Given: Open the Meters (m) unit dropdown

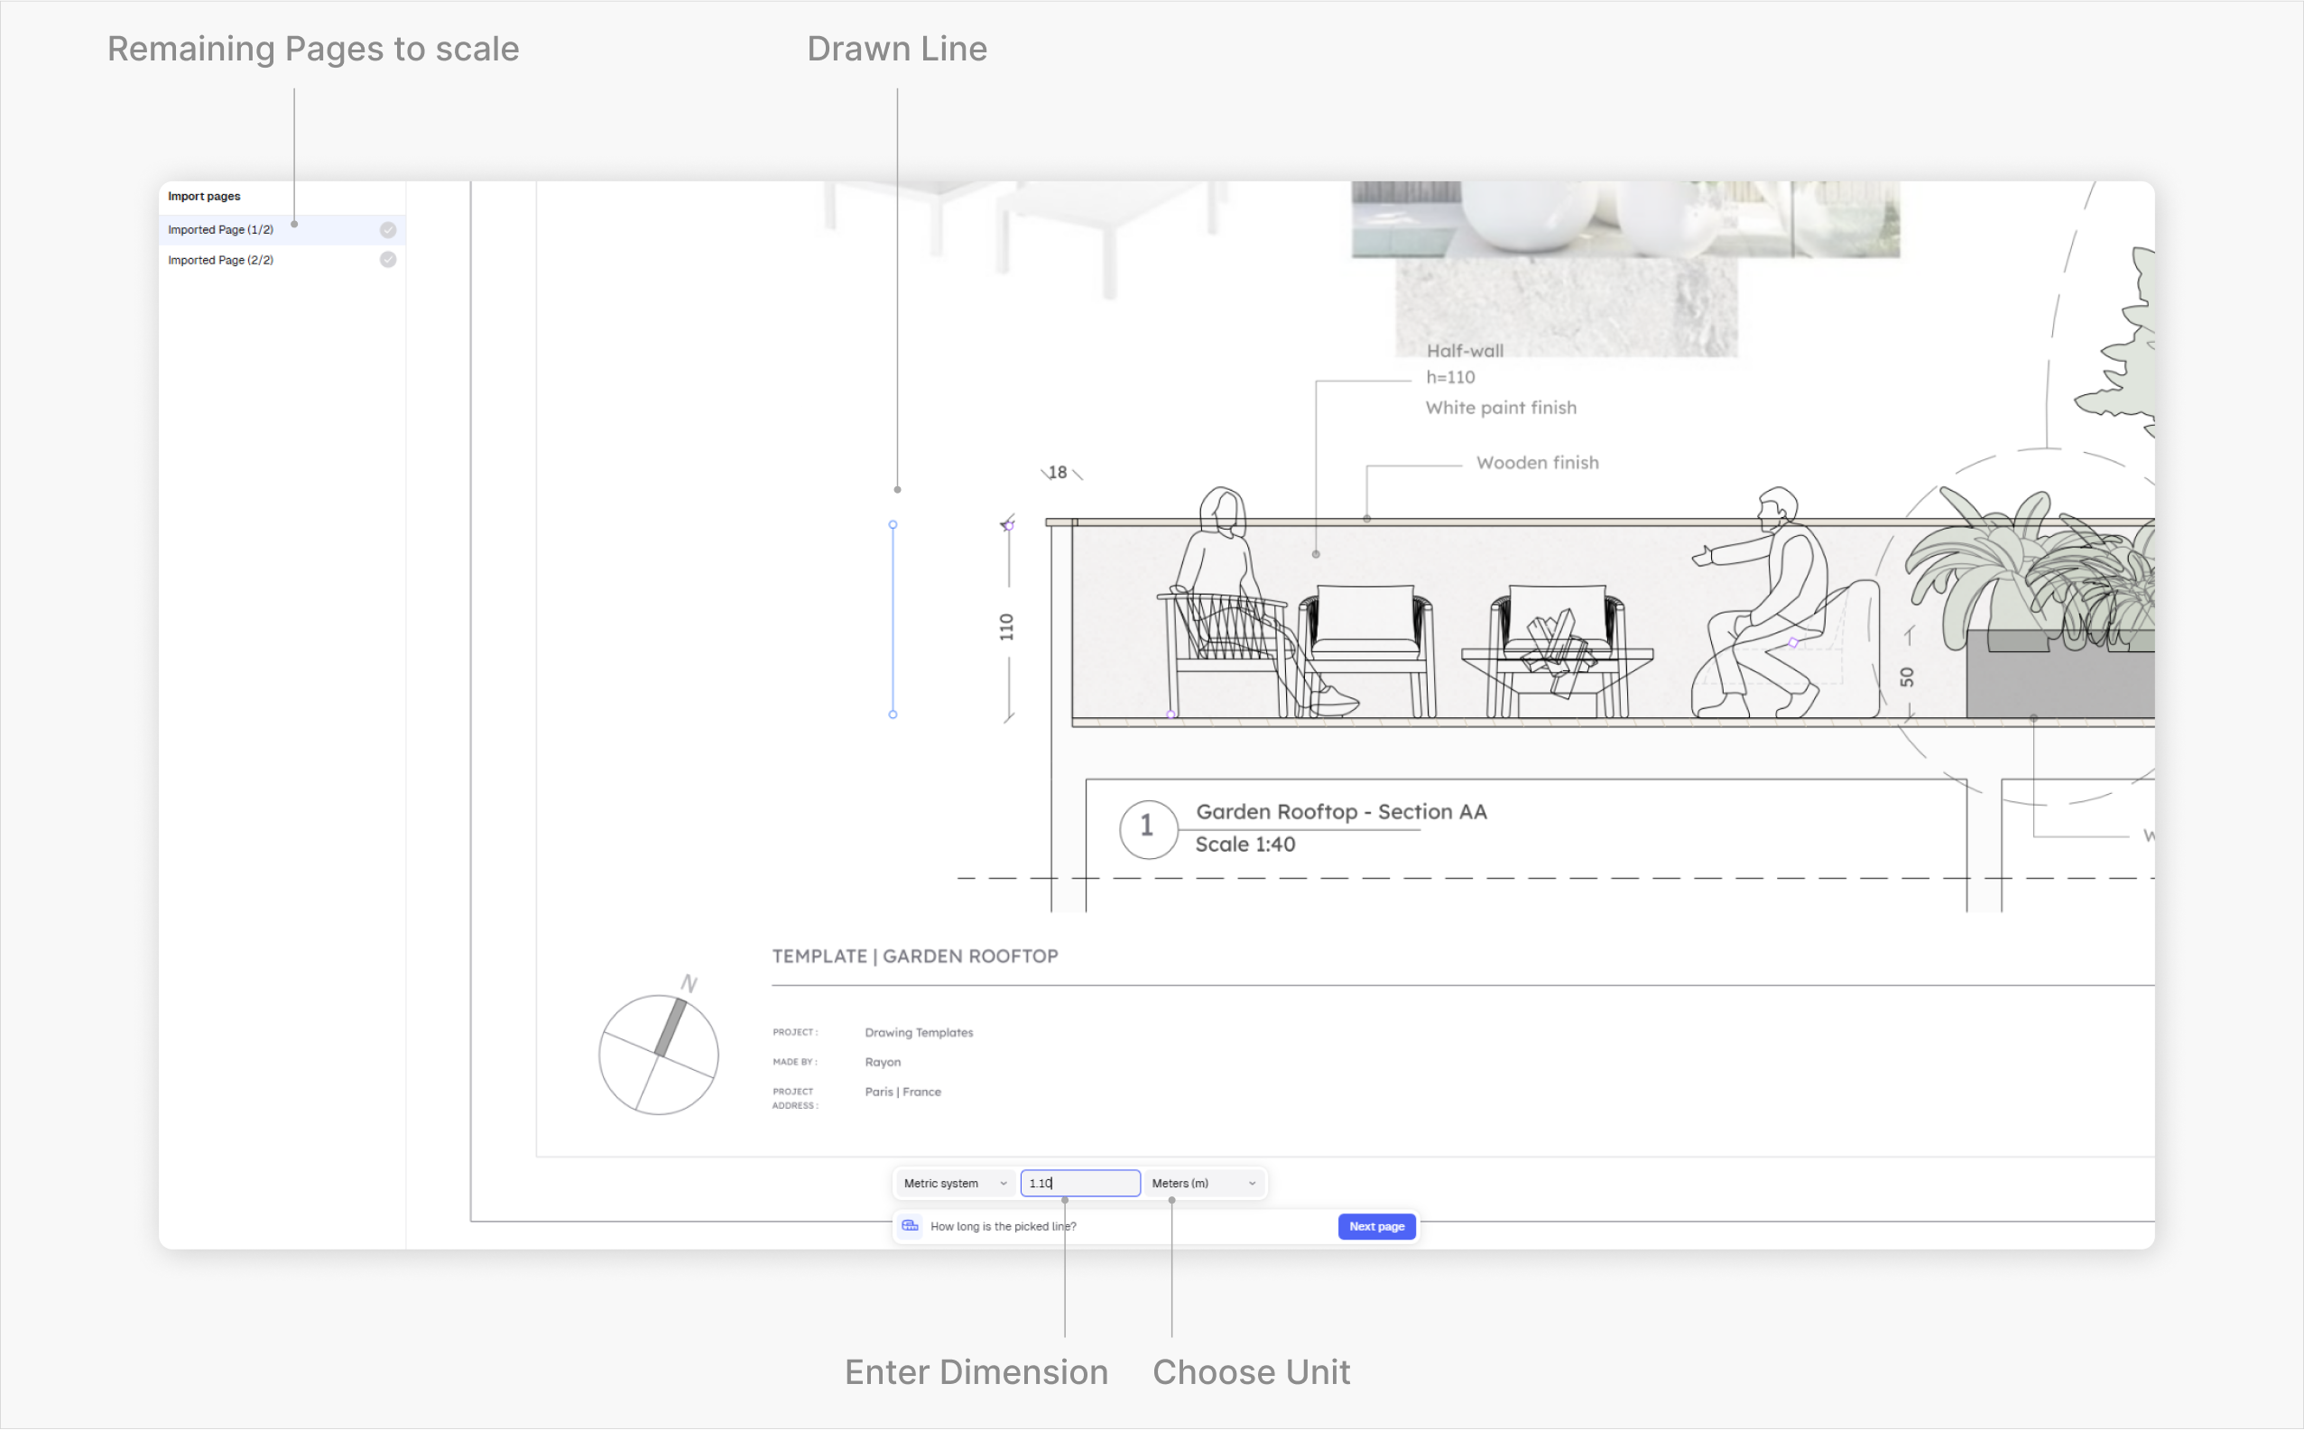Looking at the screenshot, I should pos(1204,1183).
